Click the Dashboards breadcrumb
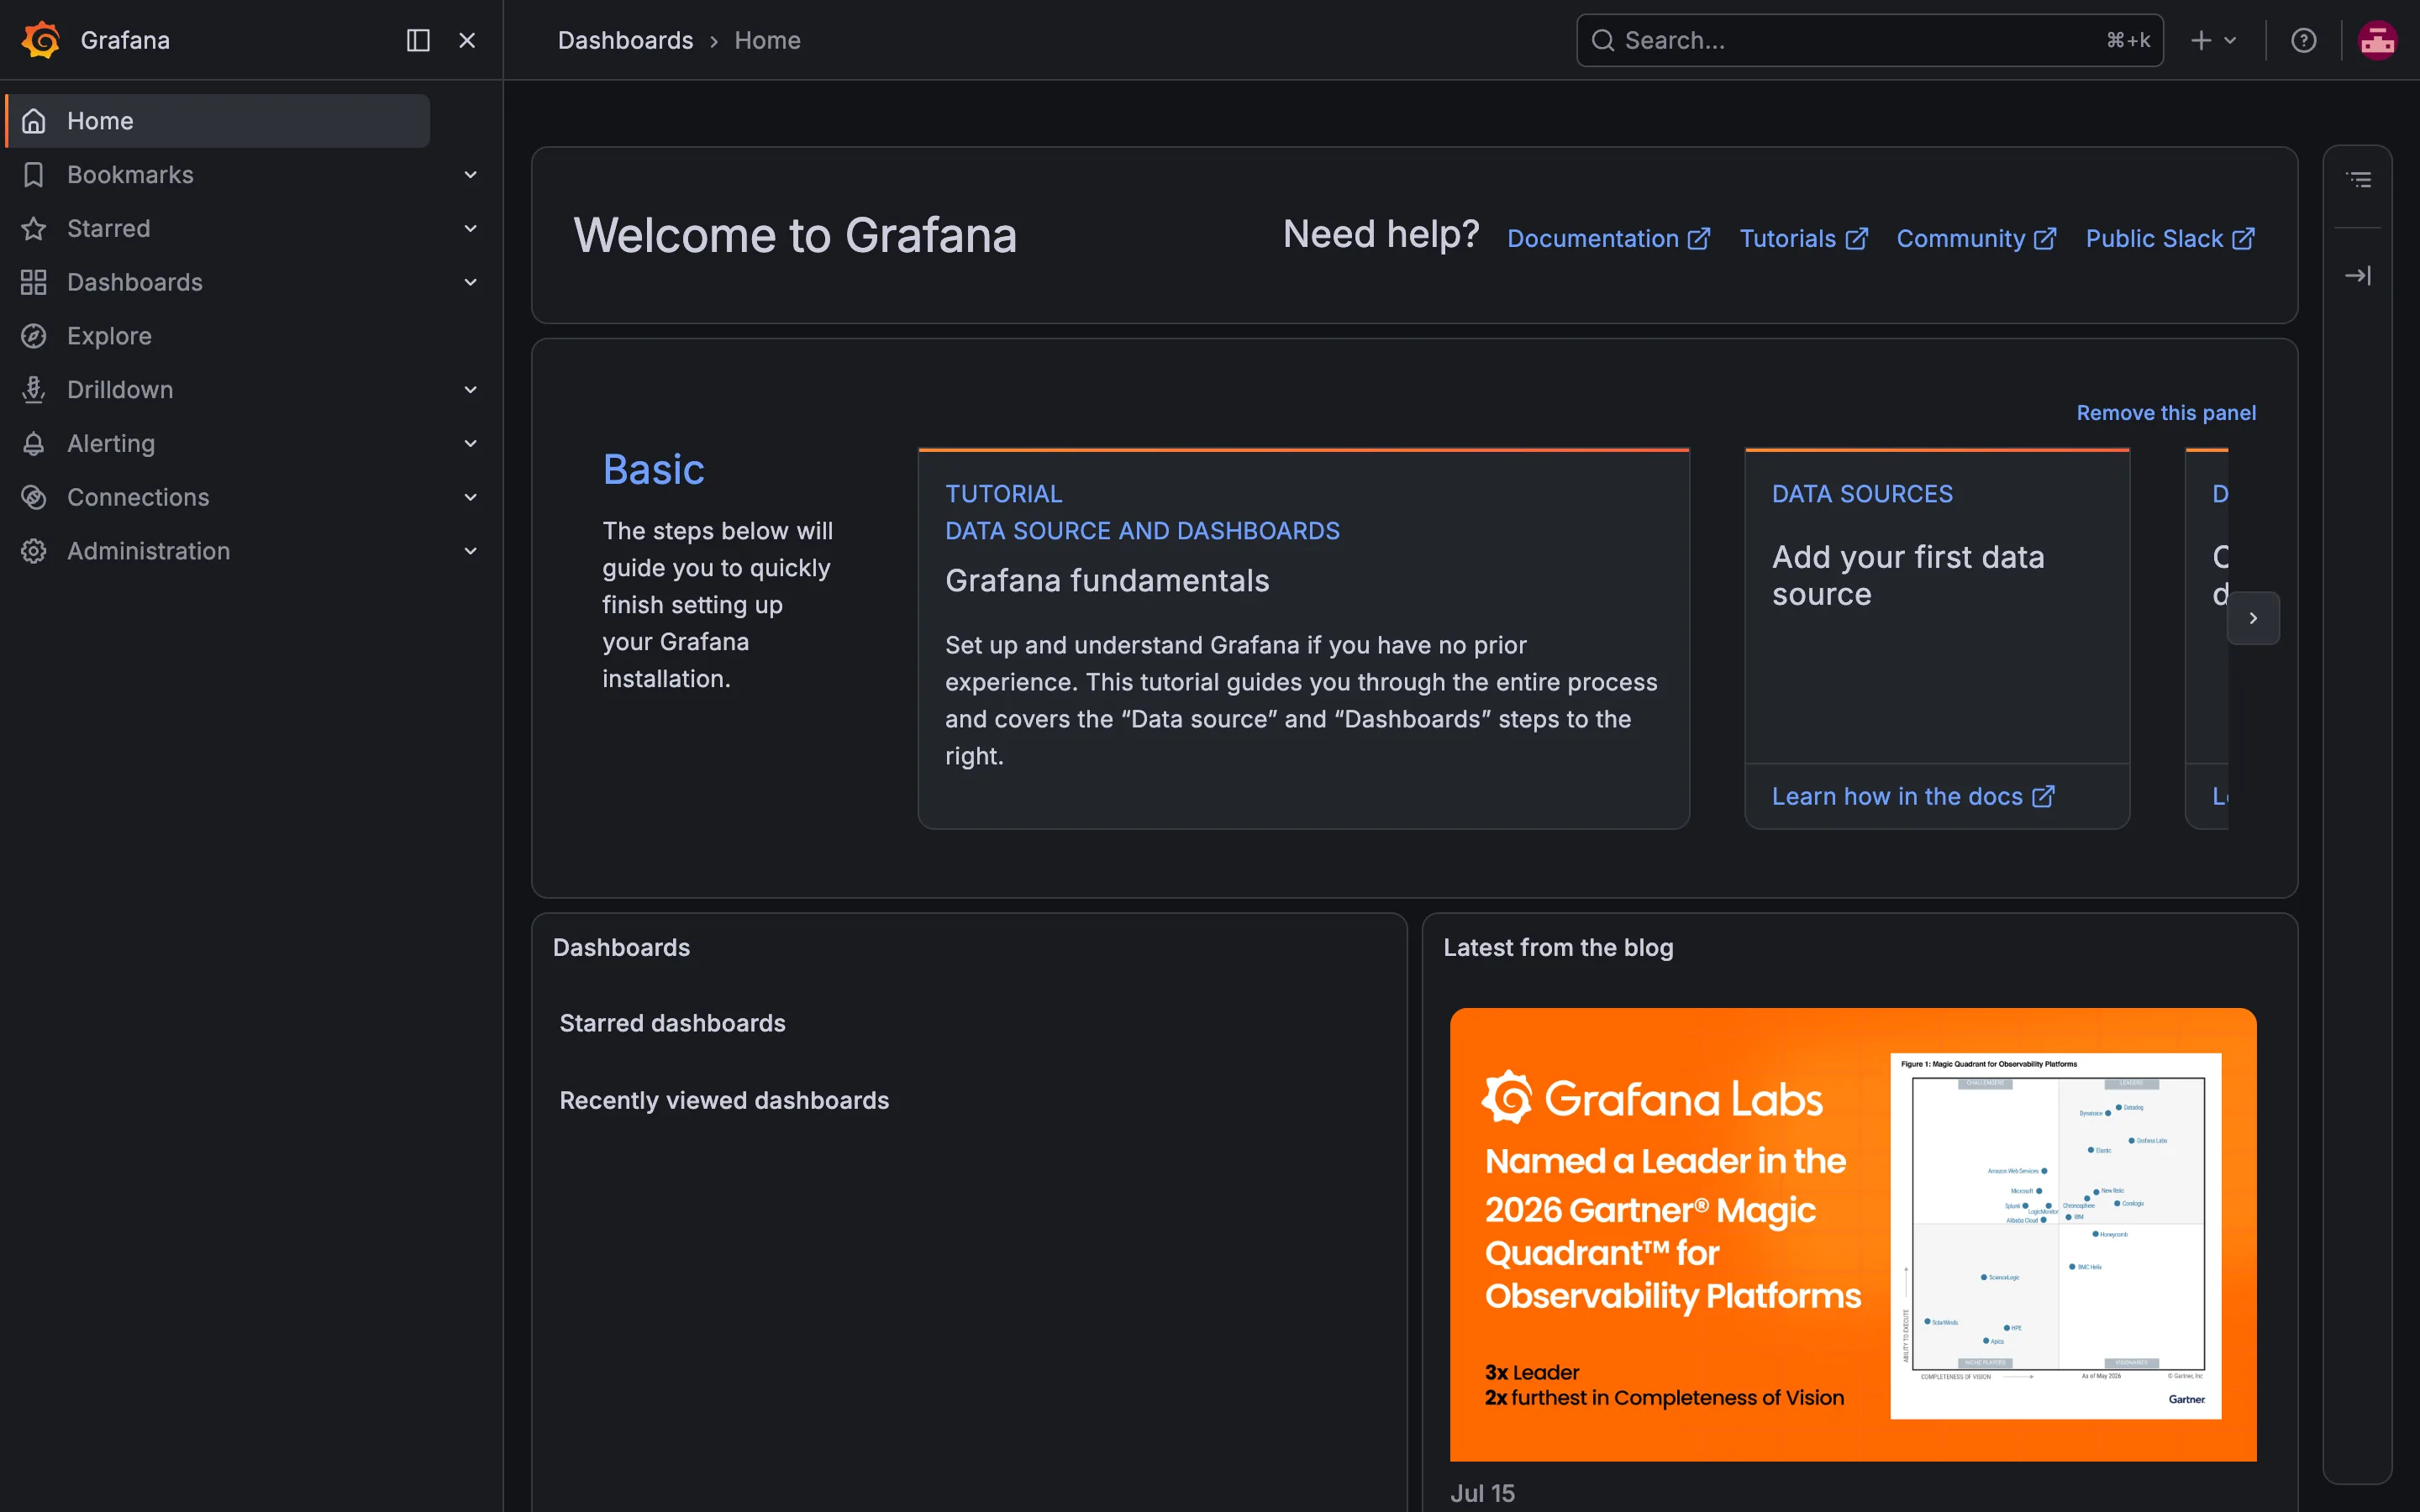2420x1512 pixels. [625, 40]
